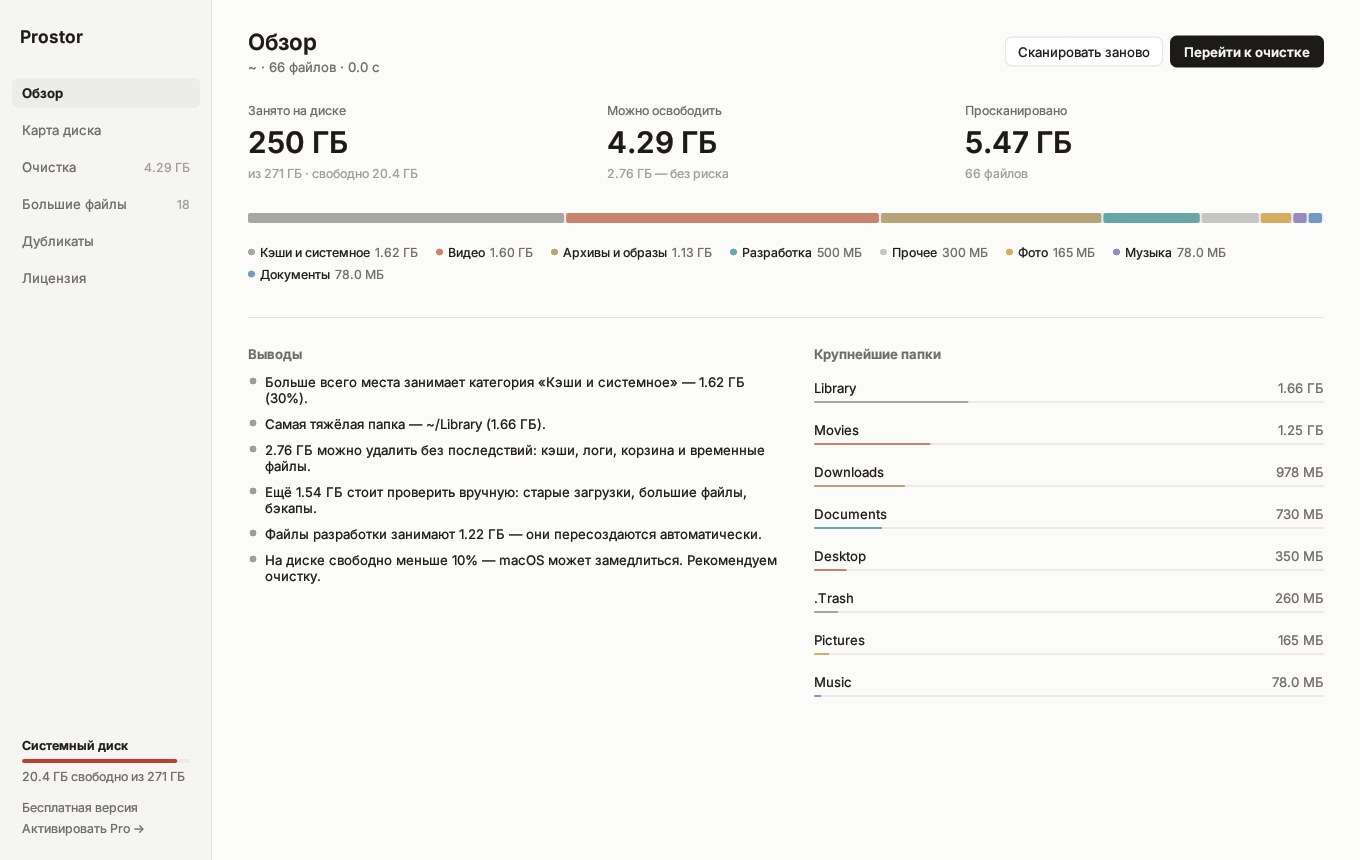Click the Сканировать заново button
Screen dimensions: 1360x860
click(1084, 52)
